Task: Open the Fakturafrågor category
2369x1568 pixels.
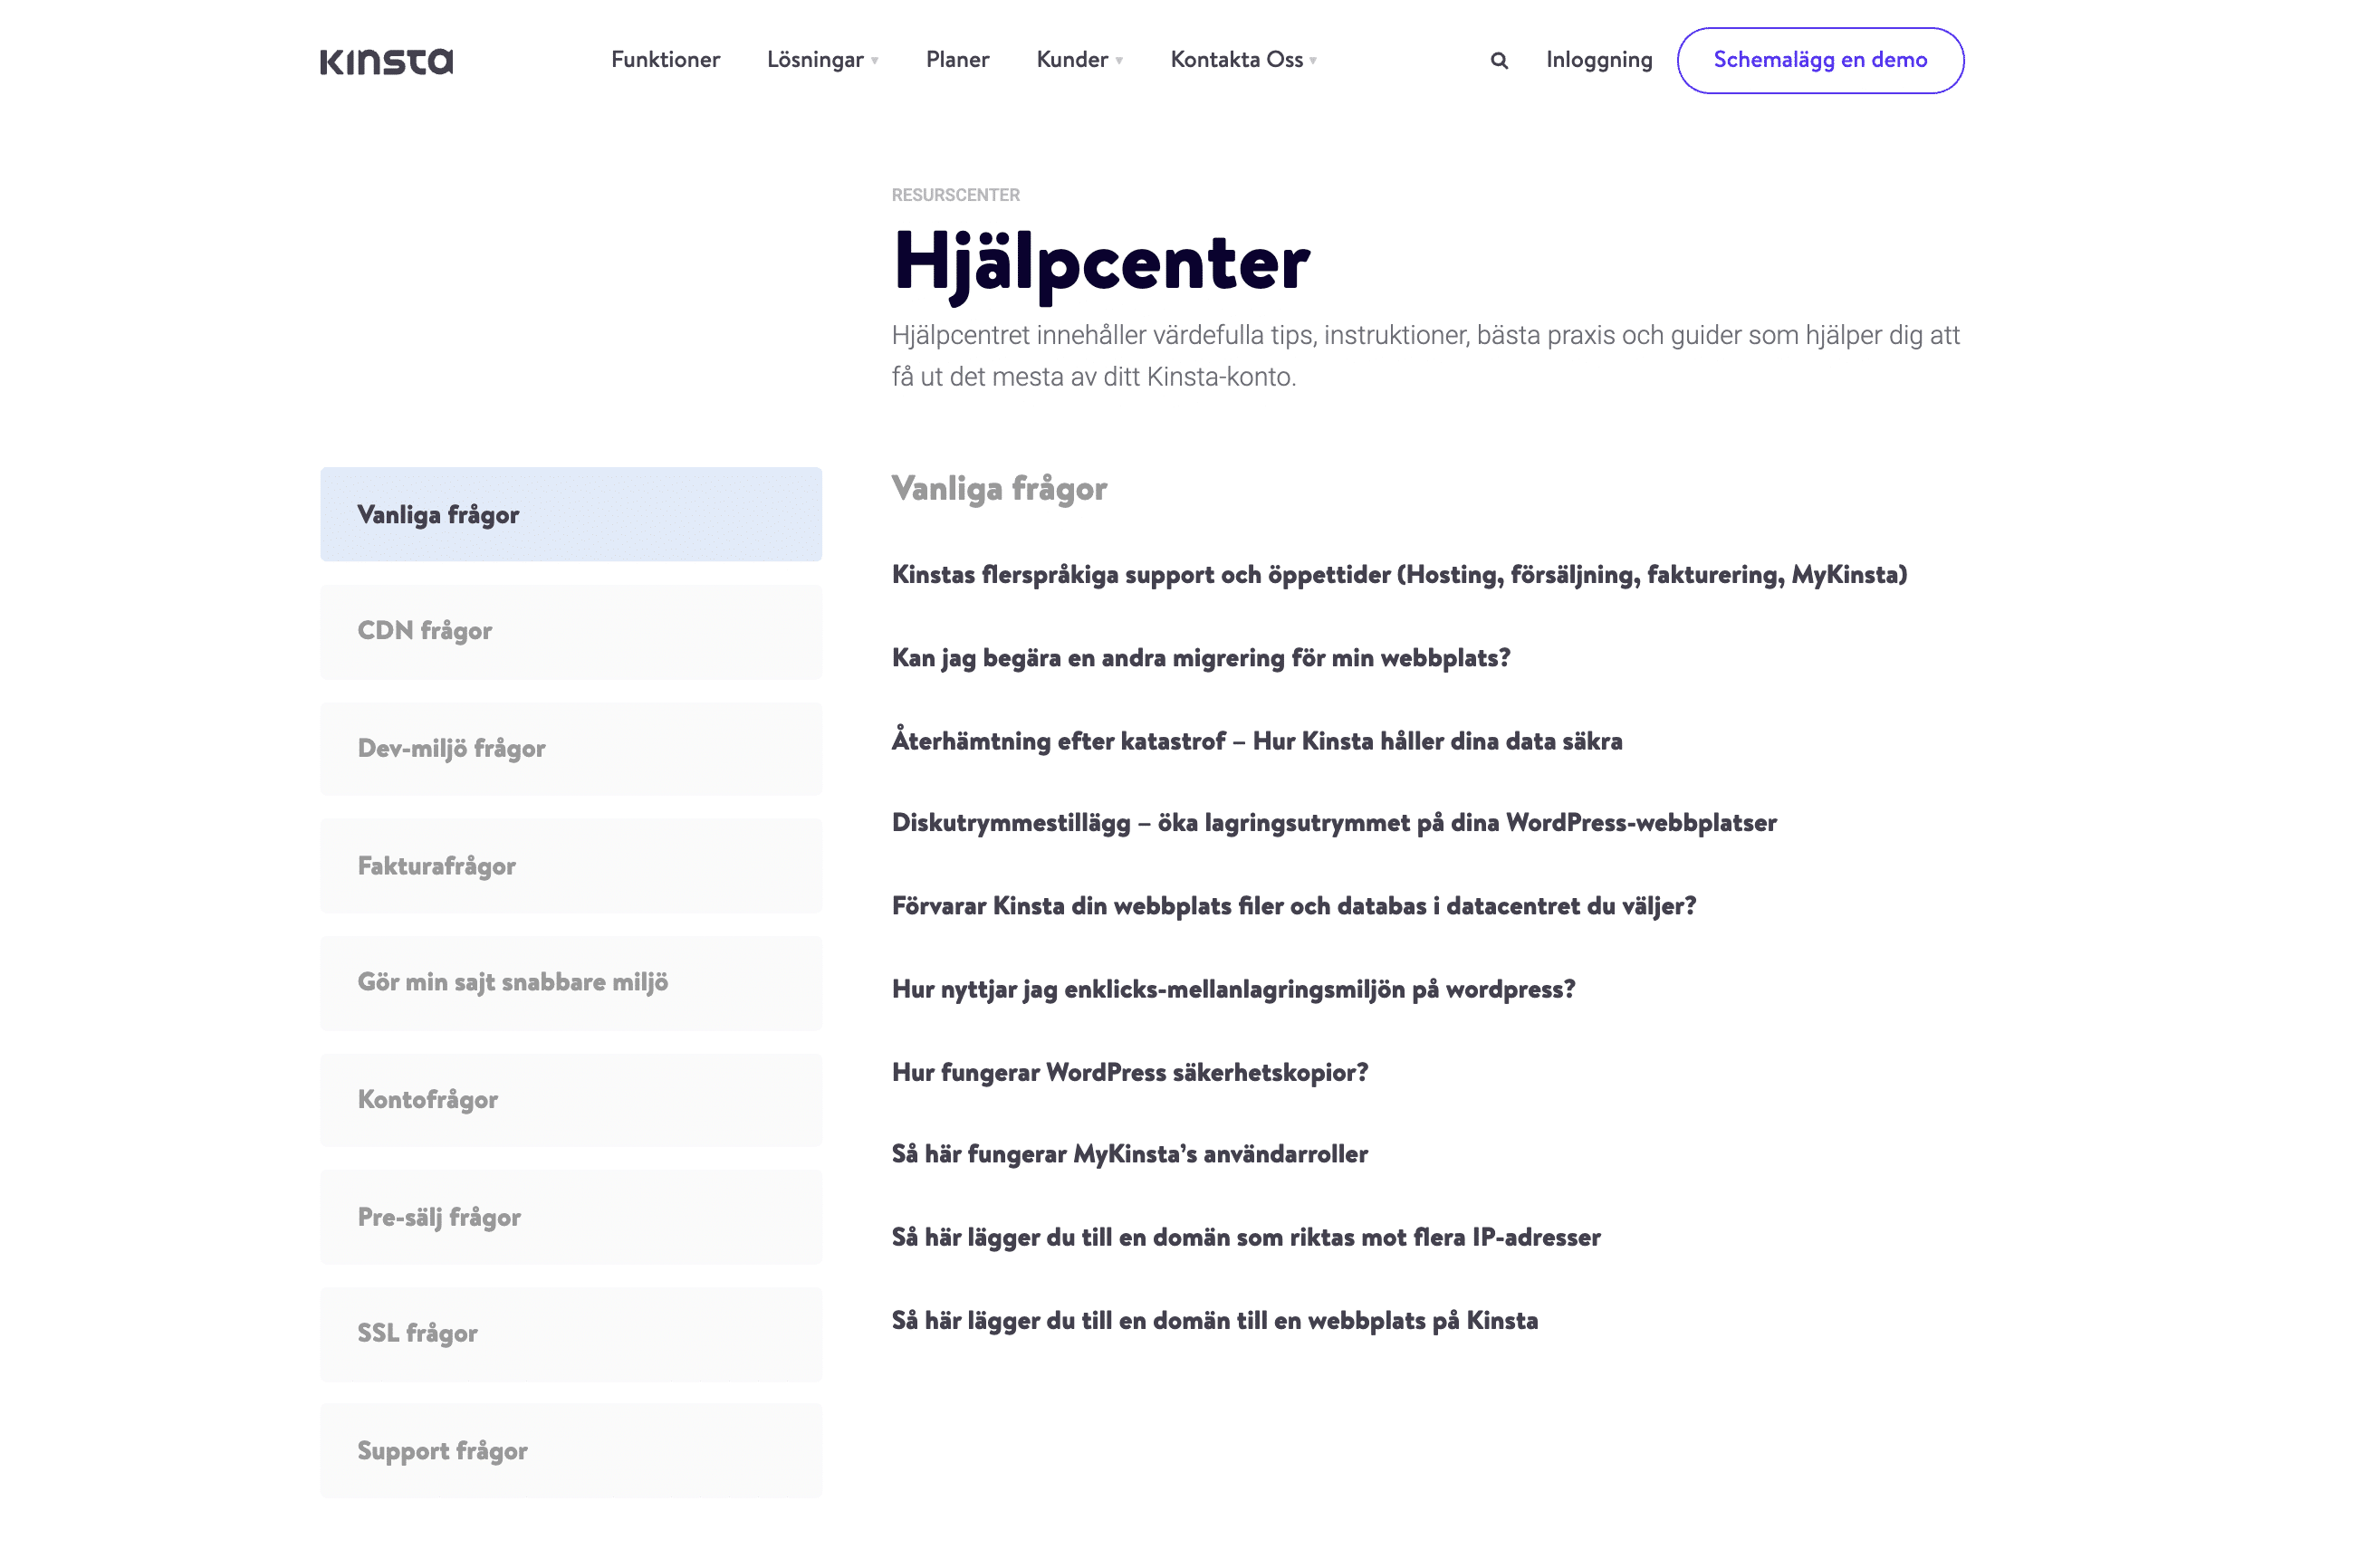Action: pos(571,865)
